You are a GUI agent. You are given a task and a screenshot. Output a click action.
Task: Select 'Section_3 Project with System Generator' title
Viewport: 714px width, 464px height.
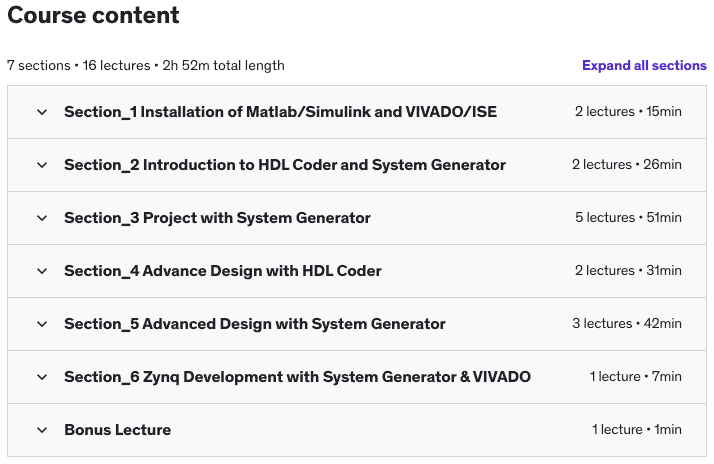click(x=217, y=218)
